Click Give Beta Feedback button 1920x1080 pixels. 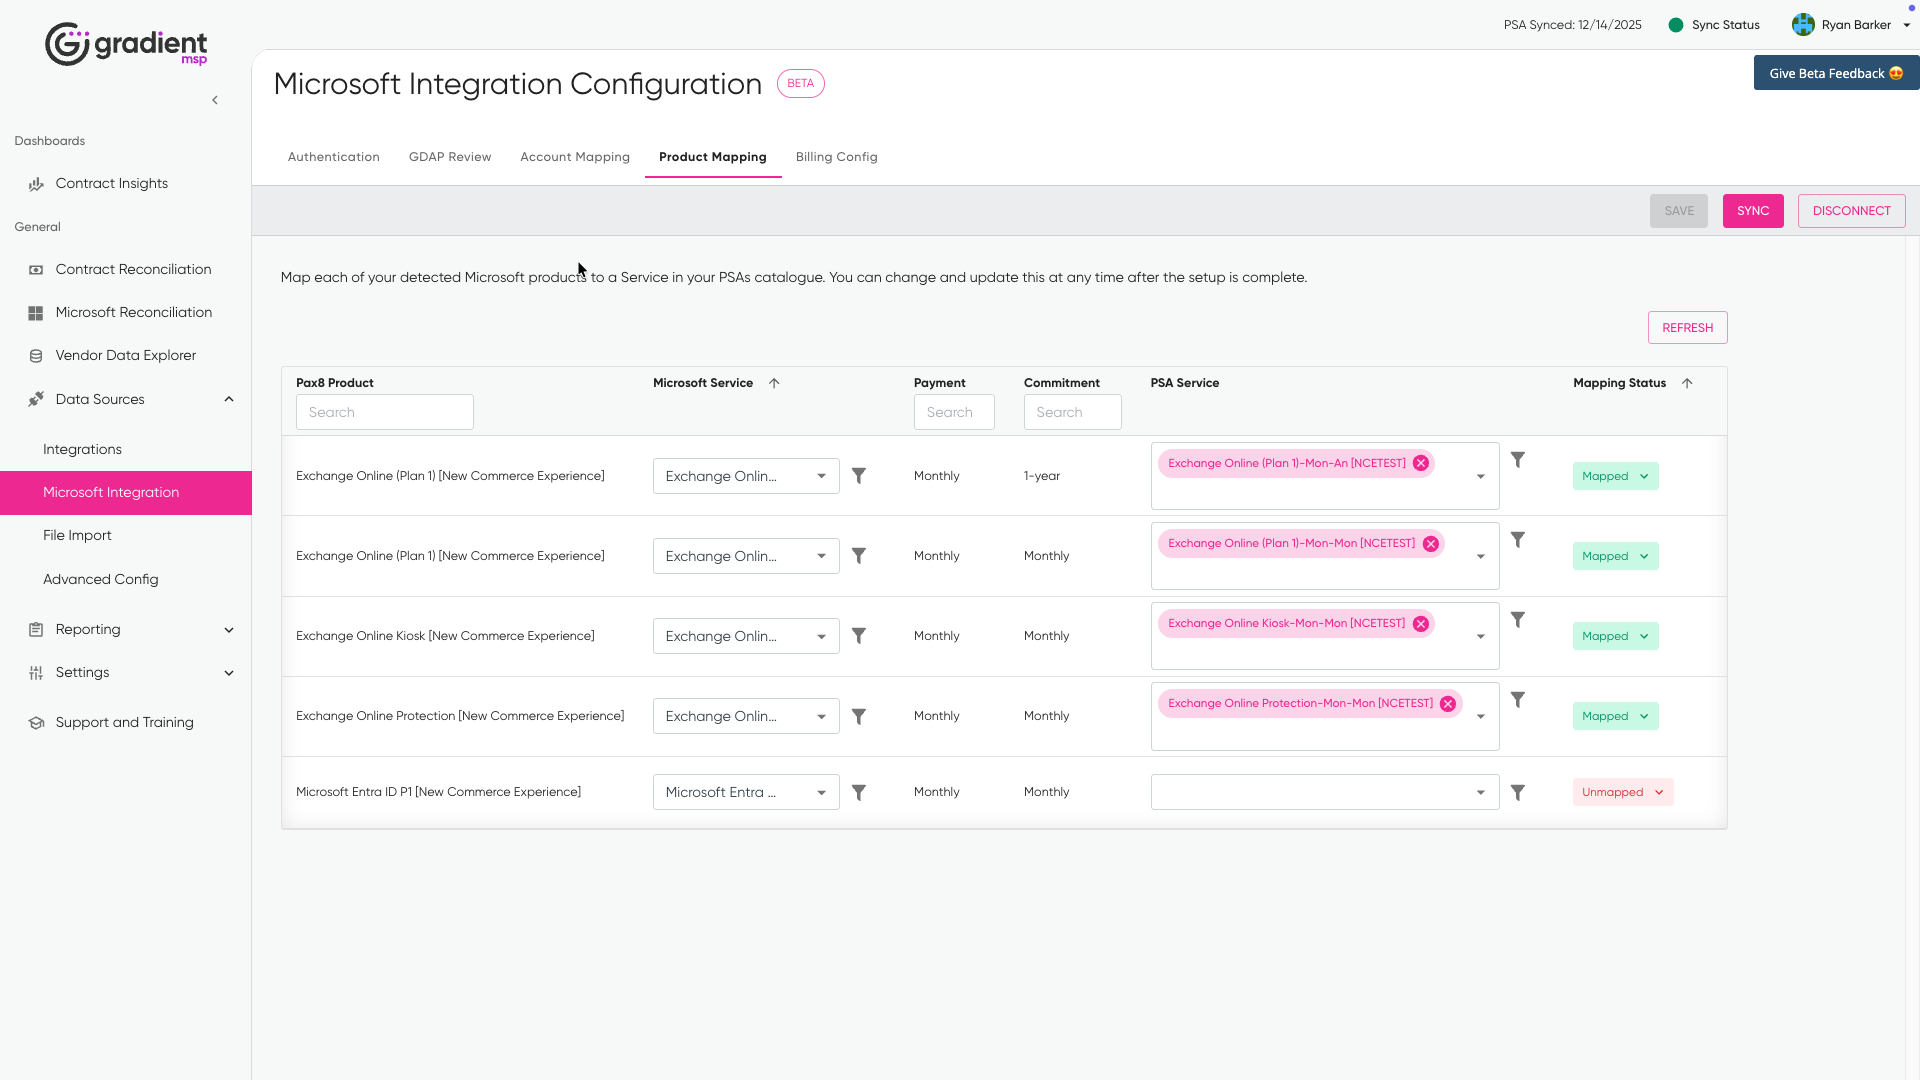coord(1837,73)
